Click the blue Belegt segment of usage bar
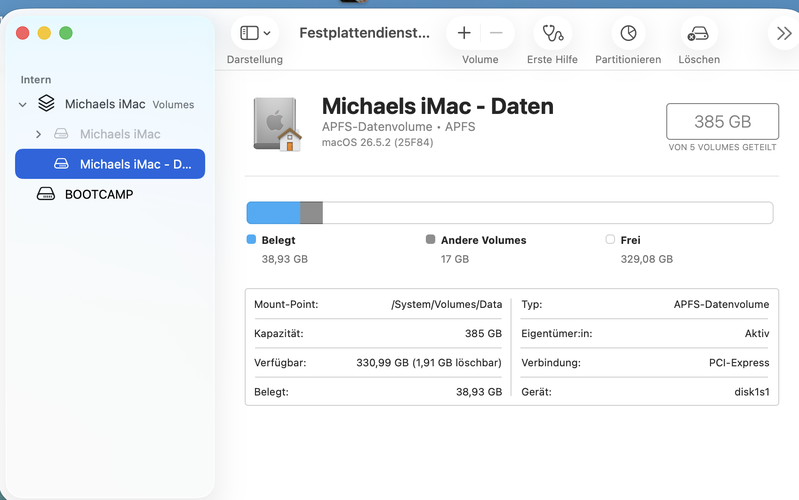The width and height of the screenshot is (799, 500). coord(273,213)
